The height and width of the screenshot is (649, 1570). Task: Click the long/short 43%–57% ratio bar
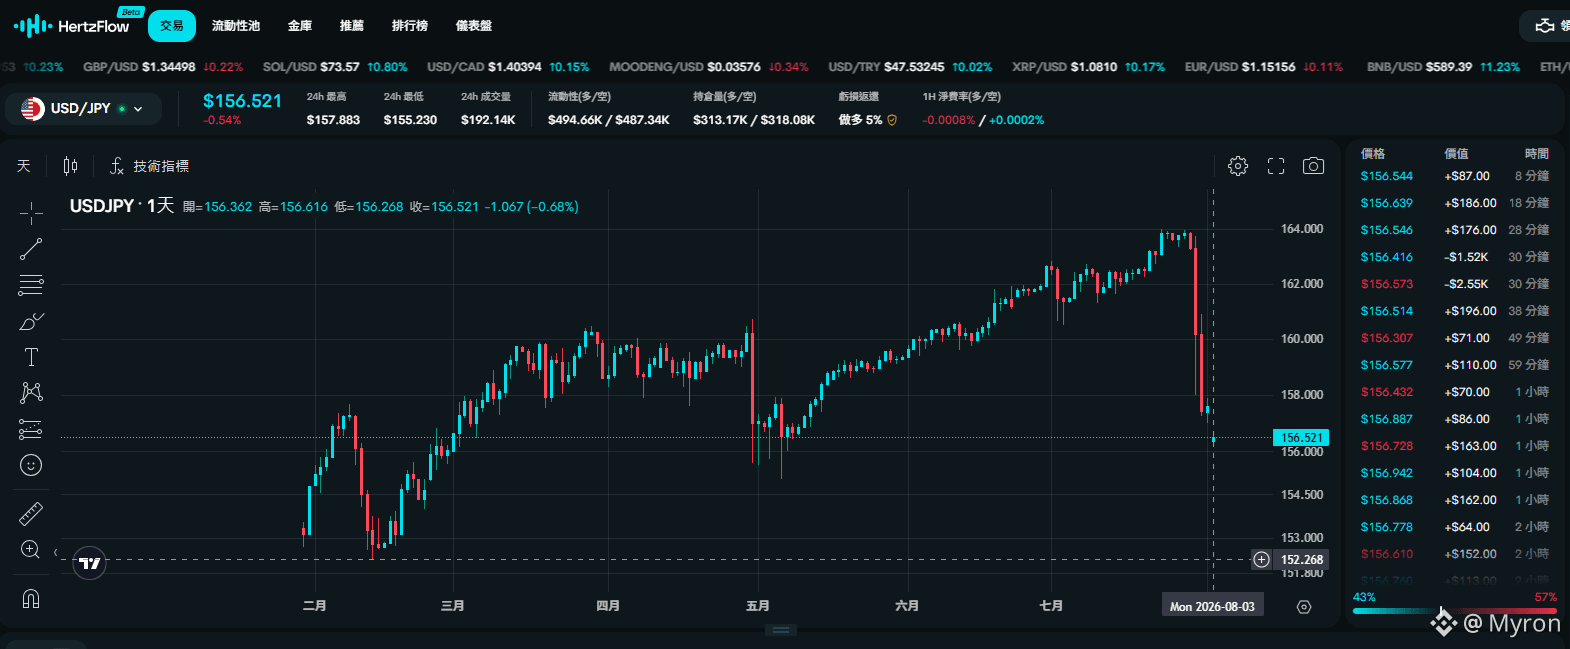[x=1455, y=610]
